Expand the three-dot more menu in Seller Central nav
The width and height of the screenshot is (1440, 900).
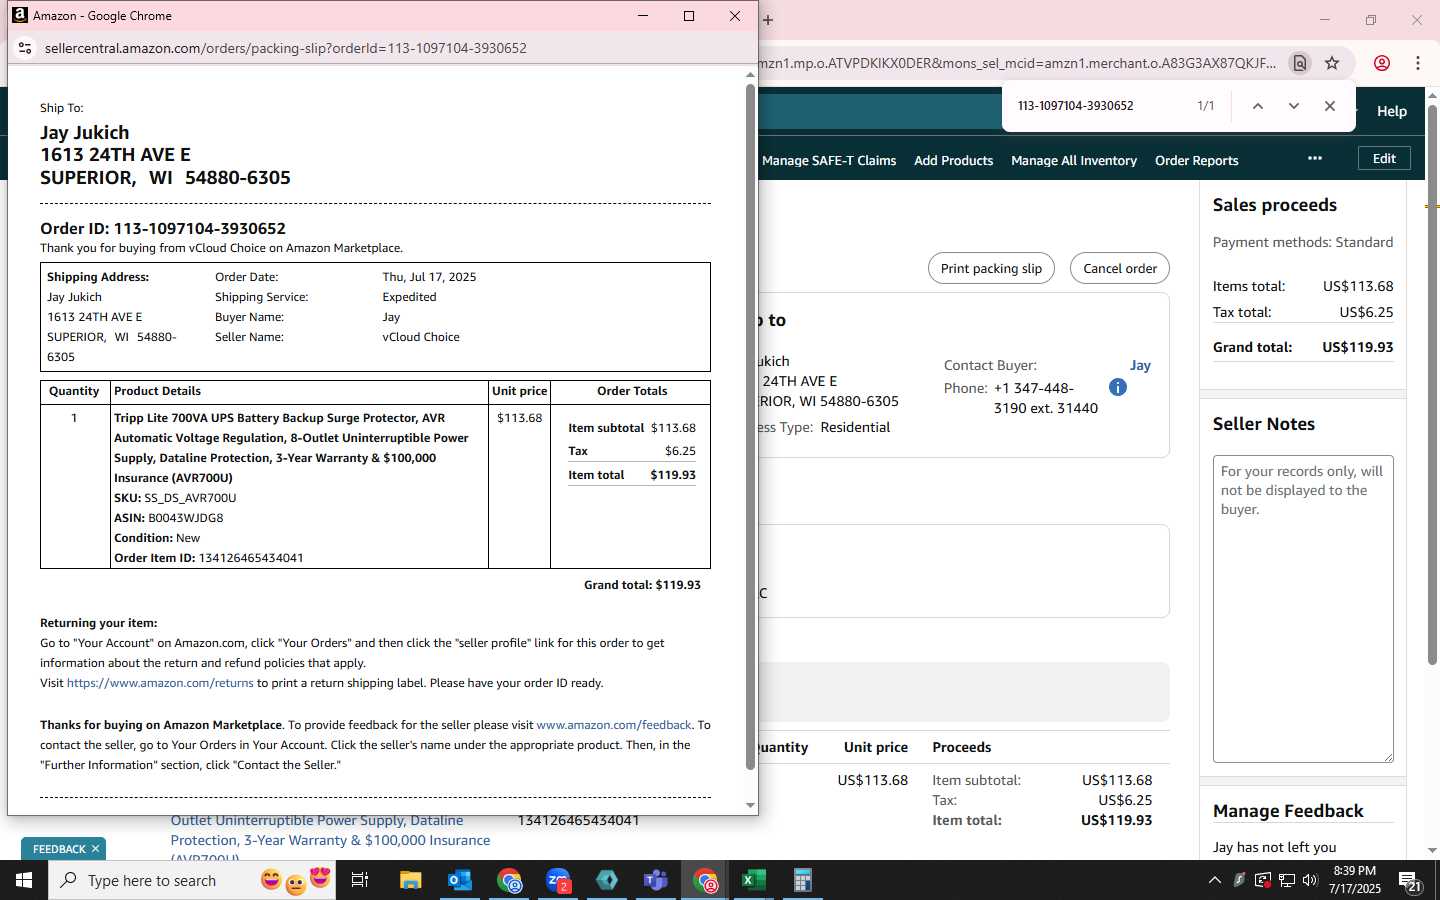click(1315, 158)
